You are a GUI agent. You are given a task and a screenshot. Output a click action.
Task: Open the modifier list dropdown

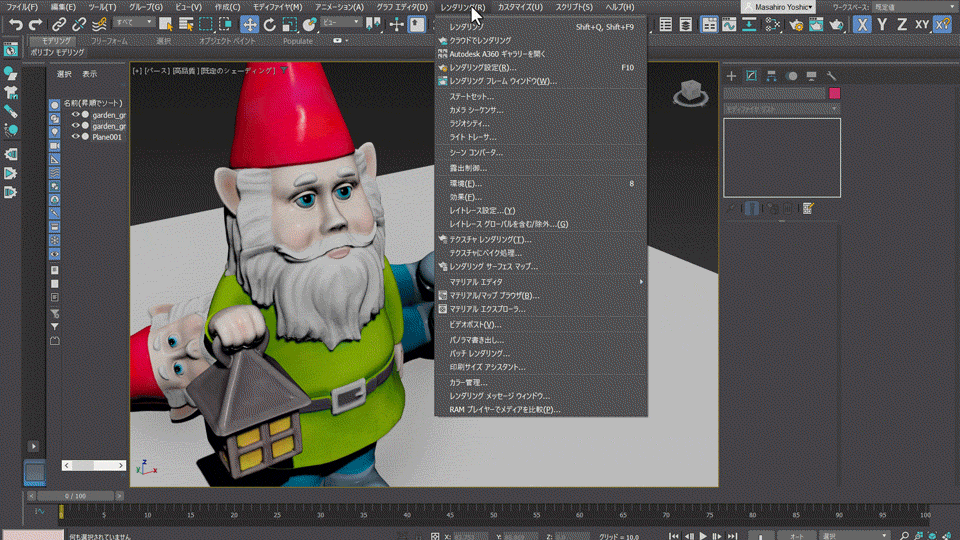coord(781,109)
